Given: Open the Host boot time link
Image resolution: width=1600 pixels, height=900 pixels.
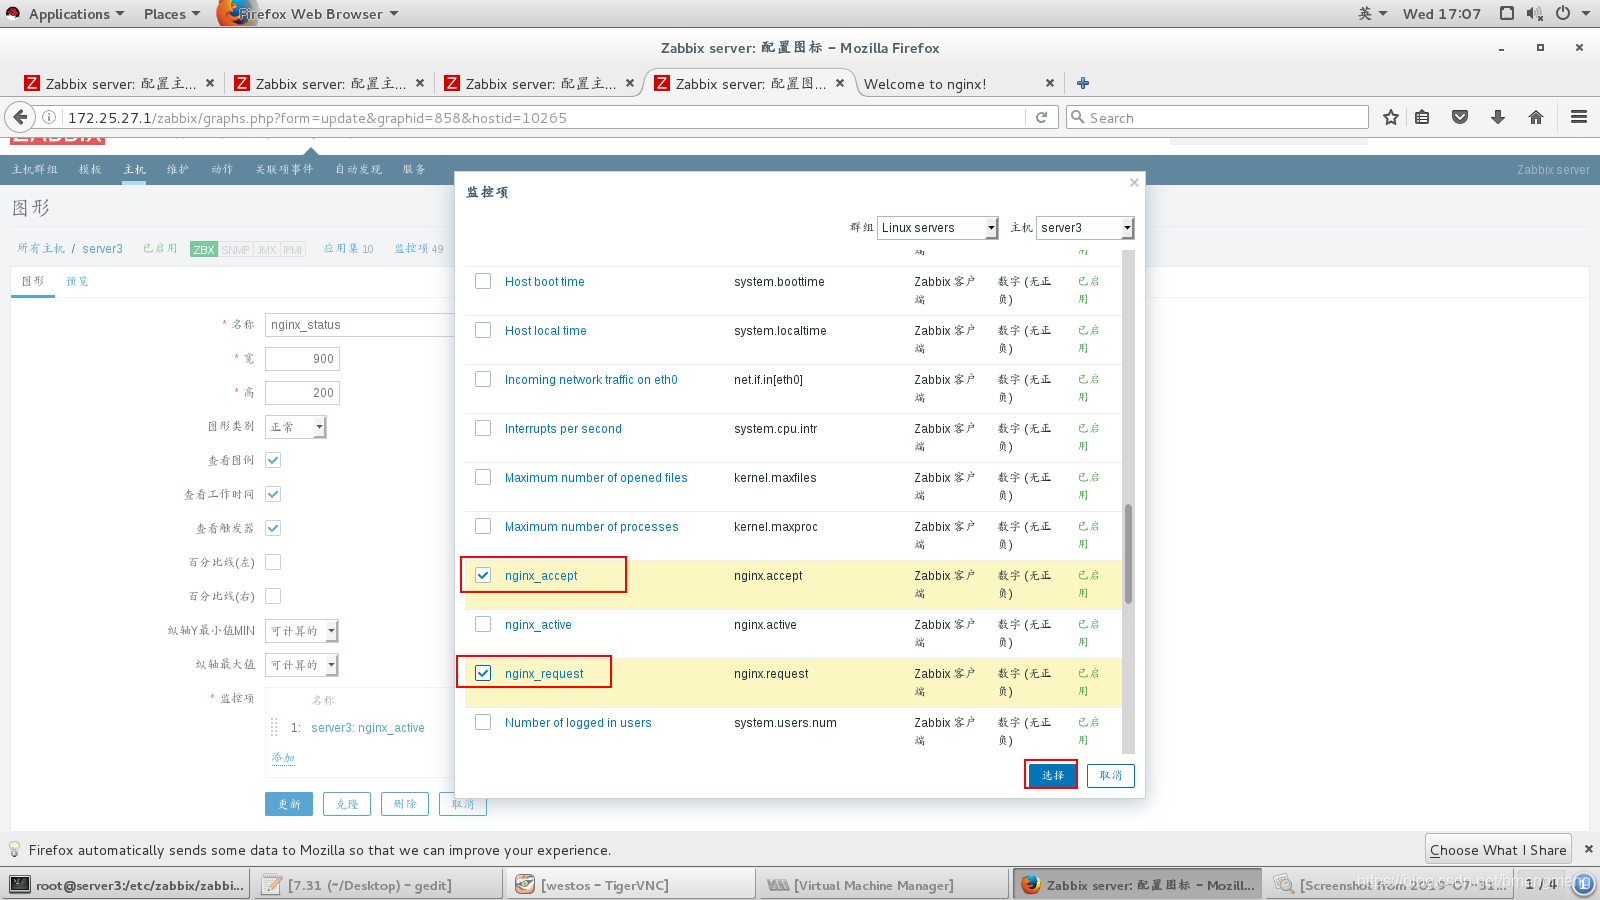Looking at the screenshot, I should tap(544, 281).
